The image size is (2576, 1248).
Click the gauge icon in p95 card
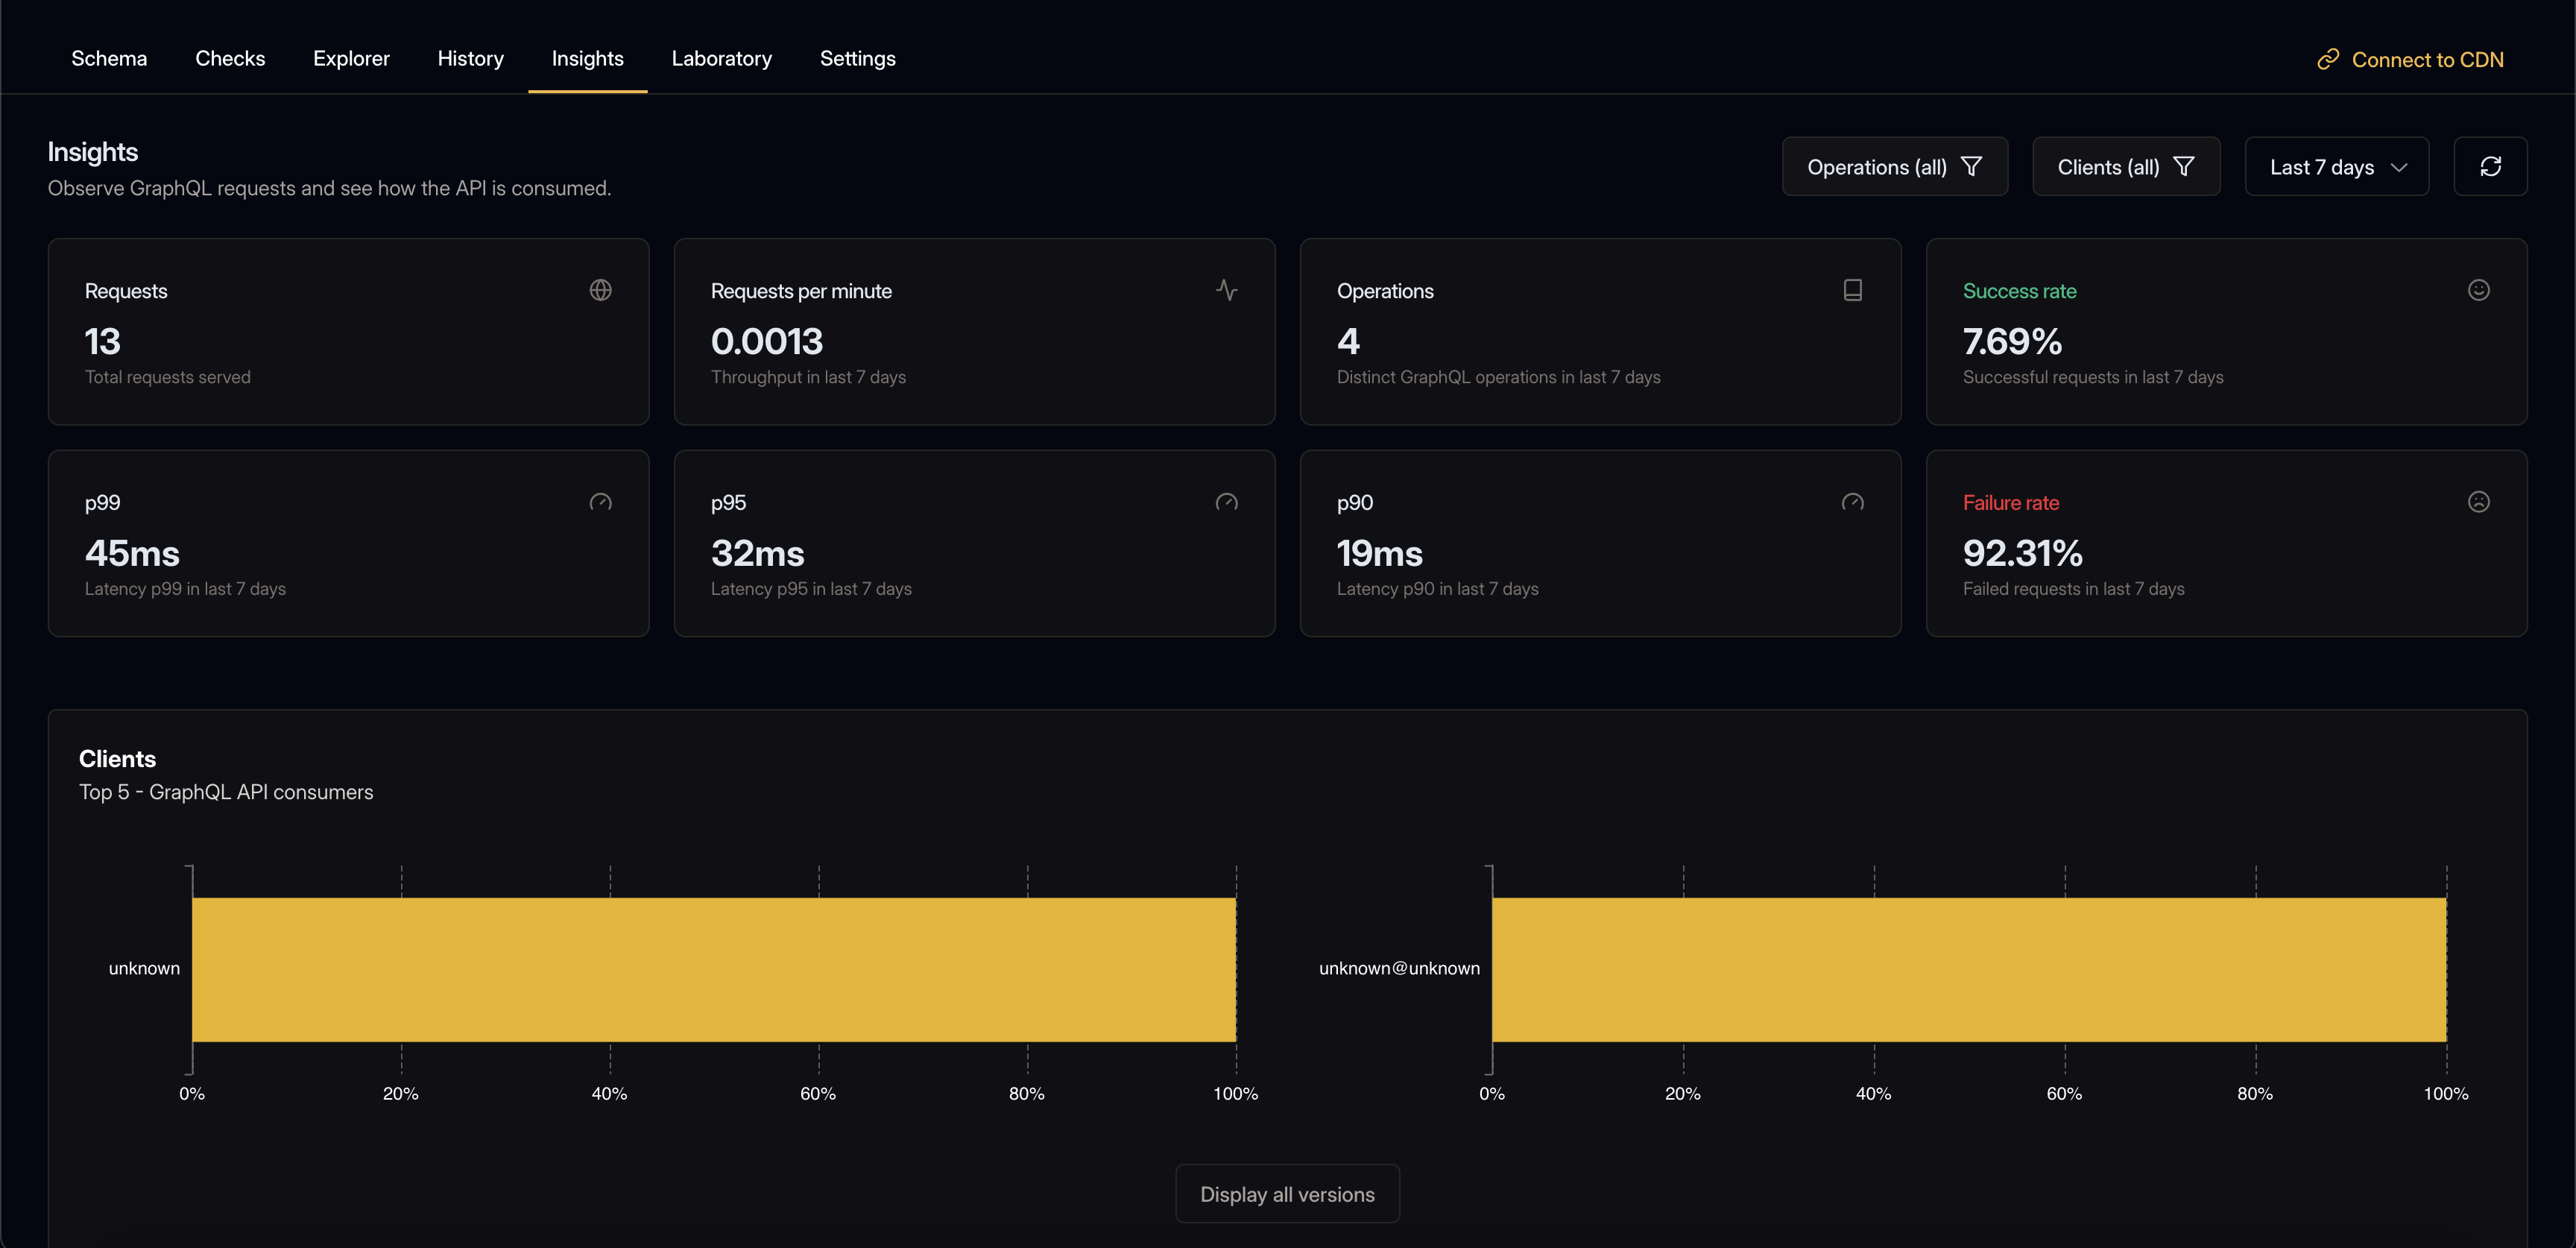tap(1226, 502)
